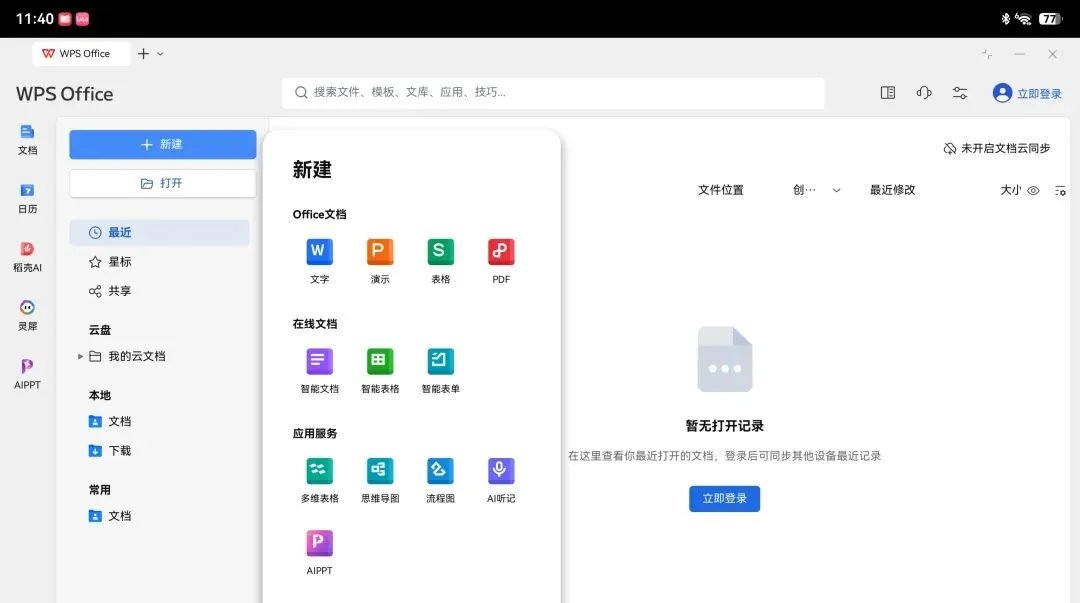Create a new PDF document
Screen dimensions: 1080x603
pos(501,260)
